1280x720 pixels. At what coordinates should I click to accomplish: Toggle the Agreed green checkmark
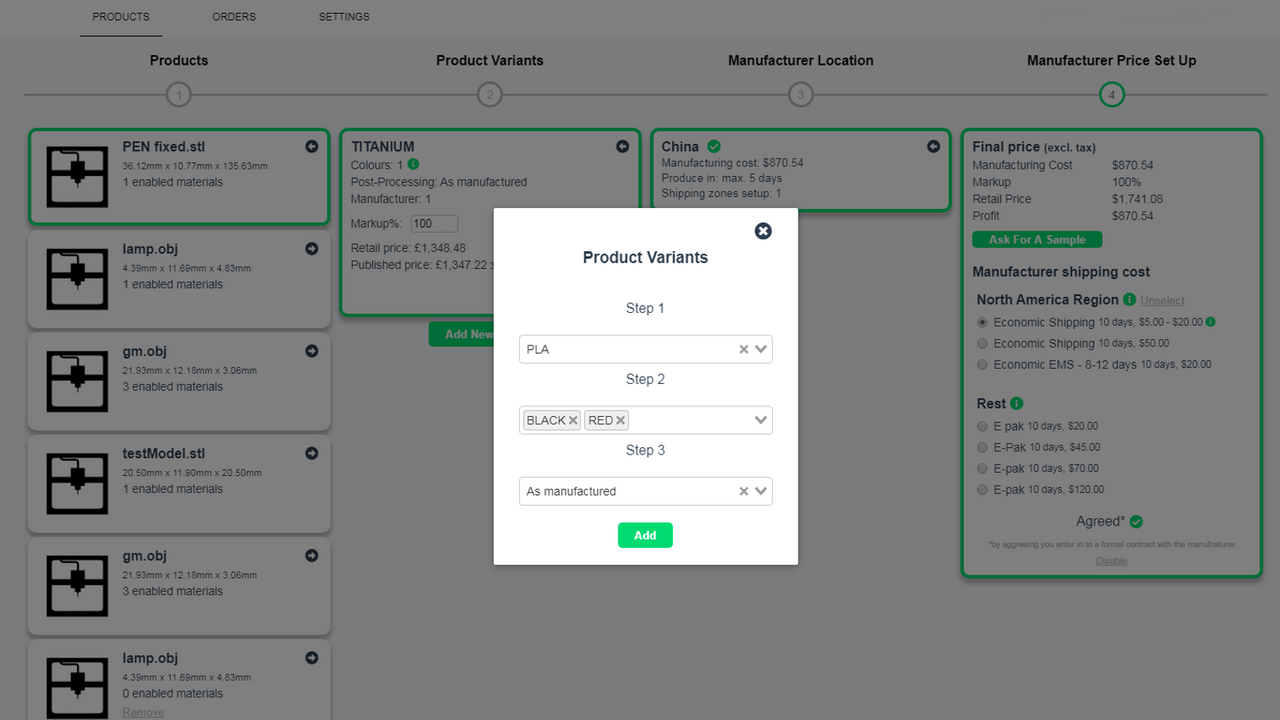click(1136, 522)
